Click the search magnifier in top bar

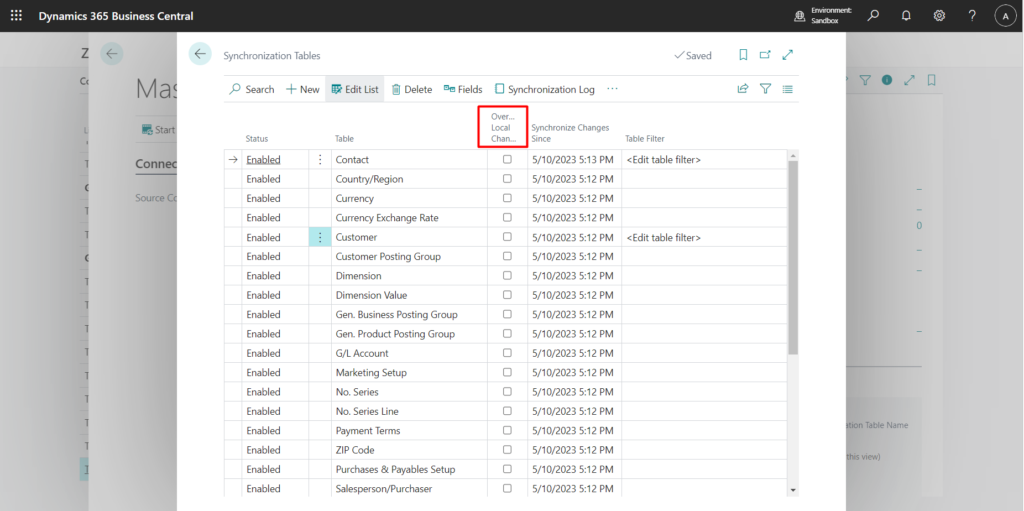point(873,16)
